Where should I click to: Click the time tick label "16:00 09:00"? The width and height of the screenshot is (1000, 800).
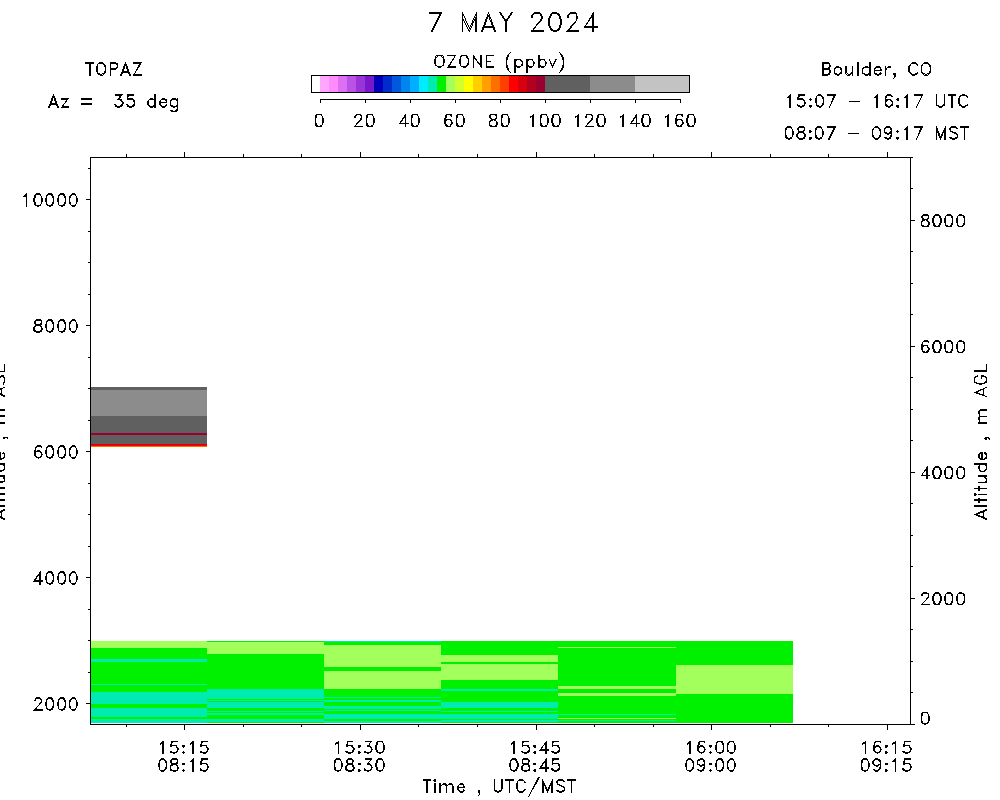[x=710, y=756]
